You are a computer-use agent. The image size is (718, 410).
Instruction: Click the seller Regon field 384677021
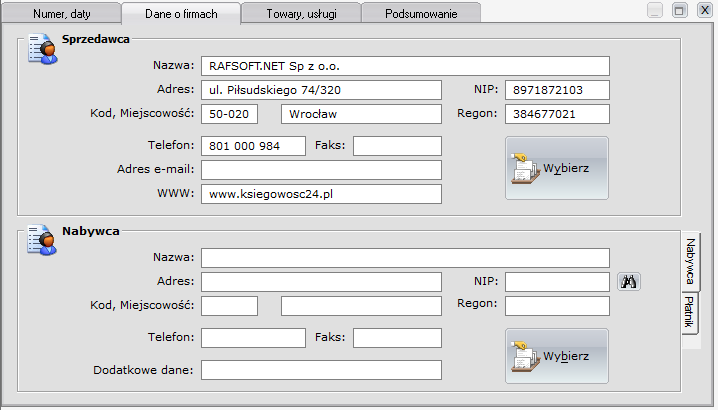point(557,114)
